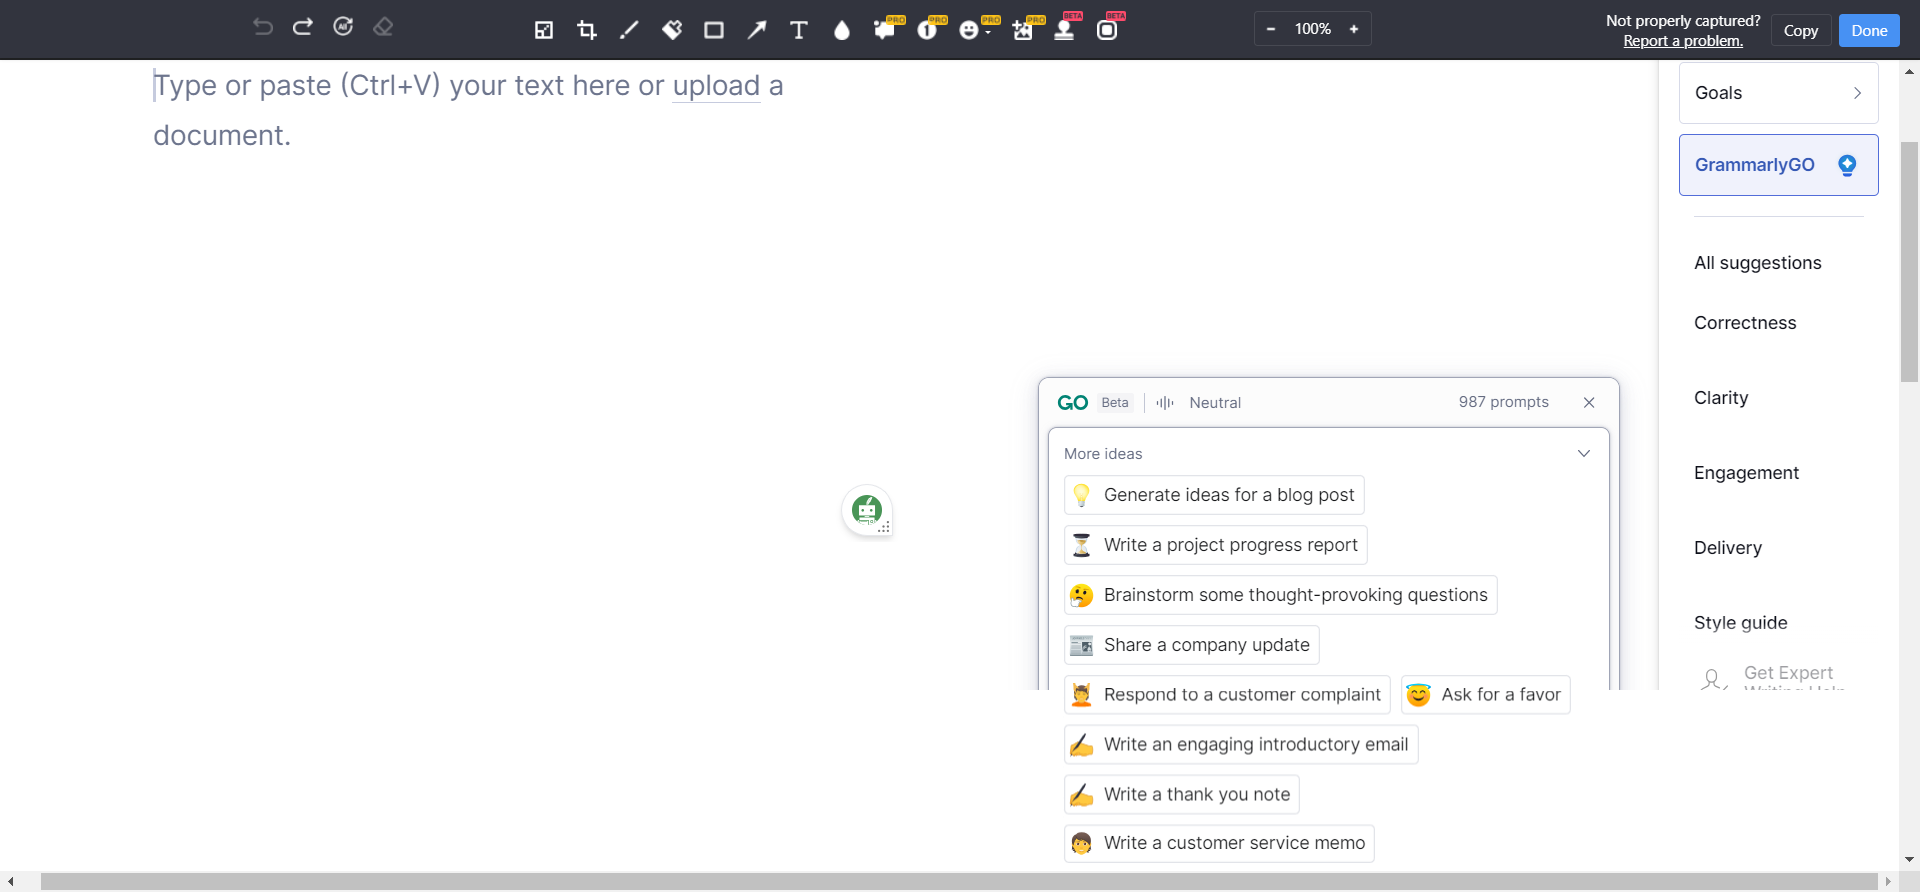Screen dimensions: 1920x892
Task: Click the floating Grammarly robot icon
Action: (867, 510)
